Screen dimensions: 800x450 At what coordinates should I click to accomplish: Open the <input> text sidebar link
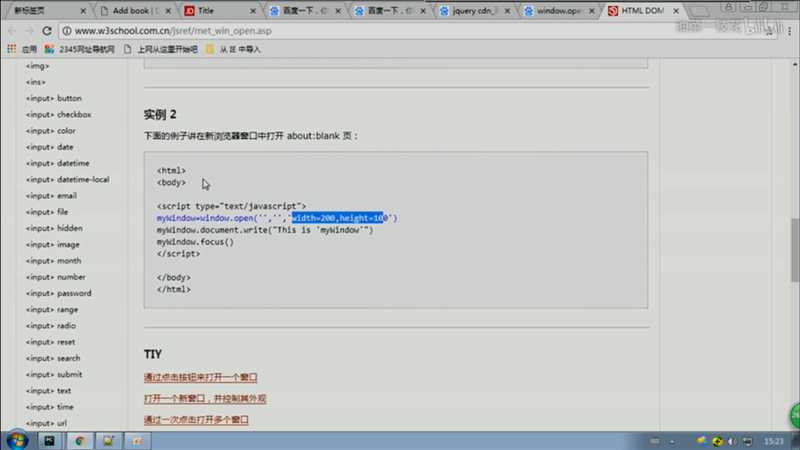48,391
